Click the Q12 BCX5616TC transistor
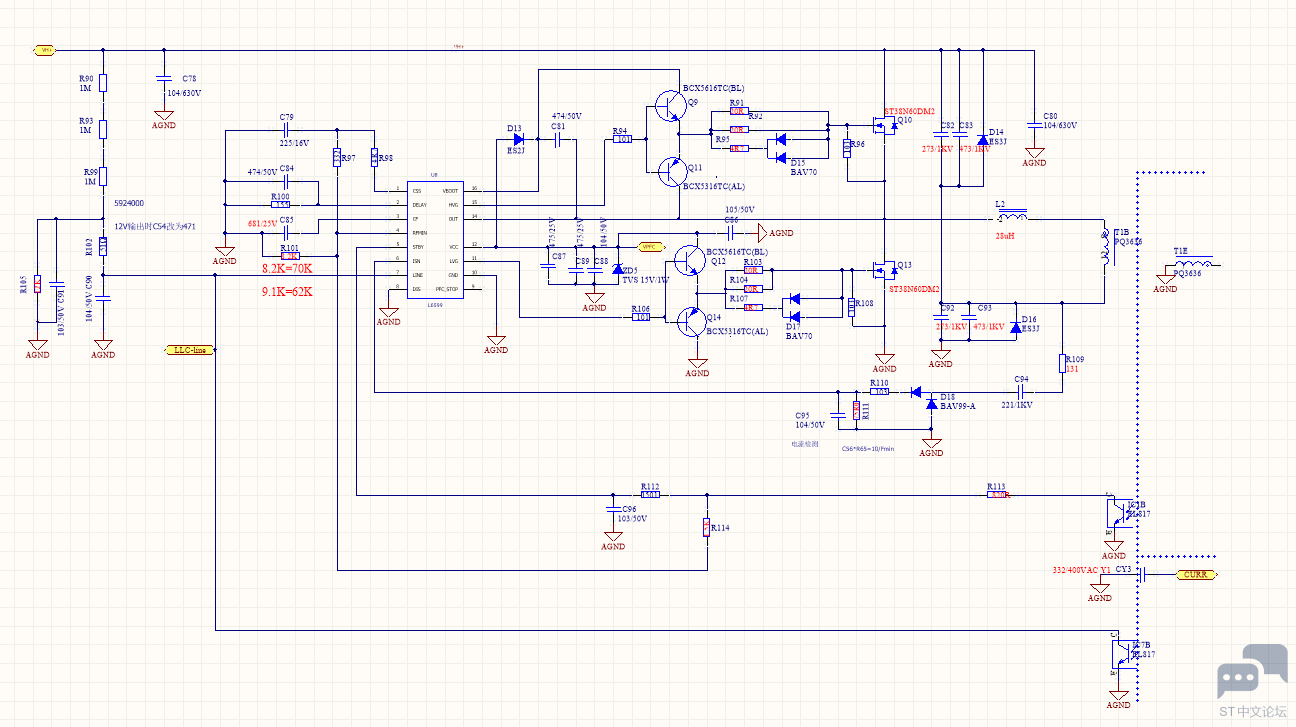 coord(689,261)
